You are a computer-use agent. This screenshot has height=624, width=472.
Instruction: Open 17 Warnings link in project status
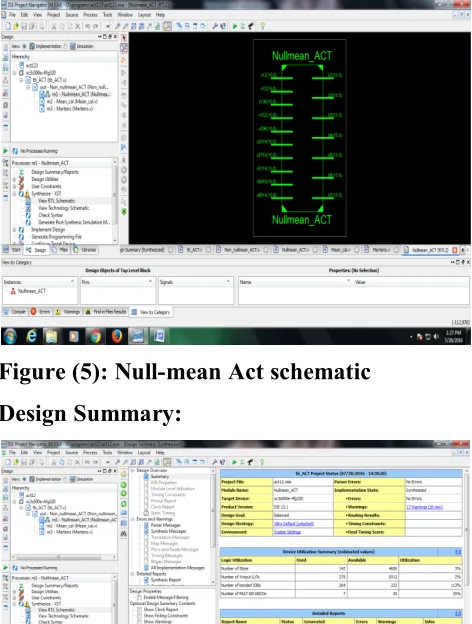coord(424,507)
